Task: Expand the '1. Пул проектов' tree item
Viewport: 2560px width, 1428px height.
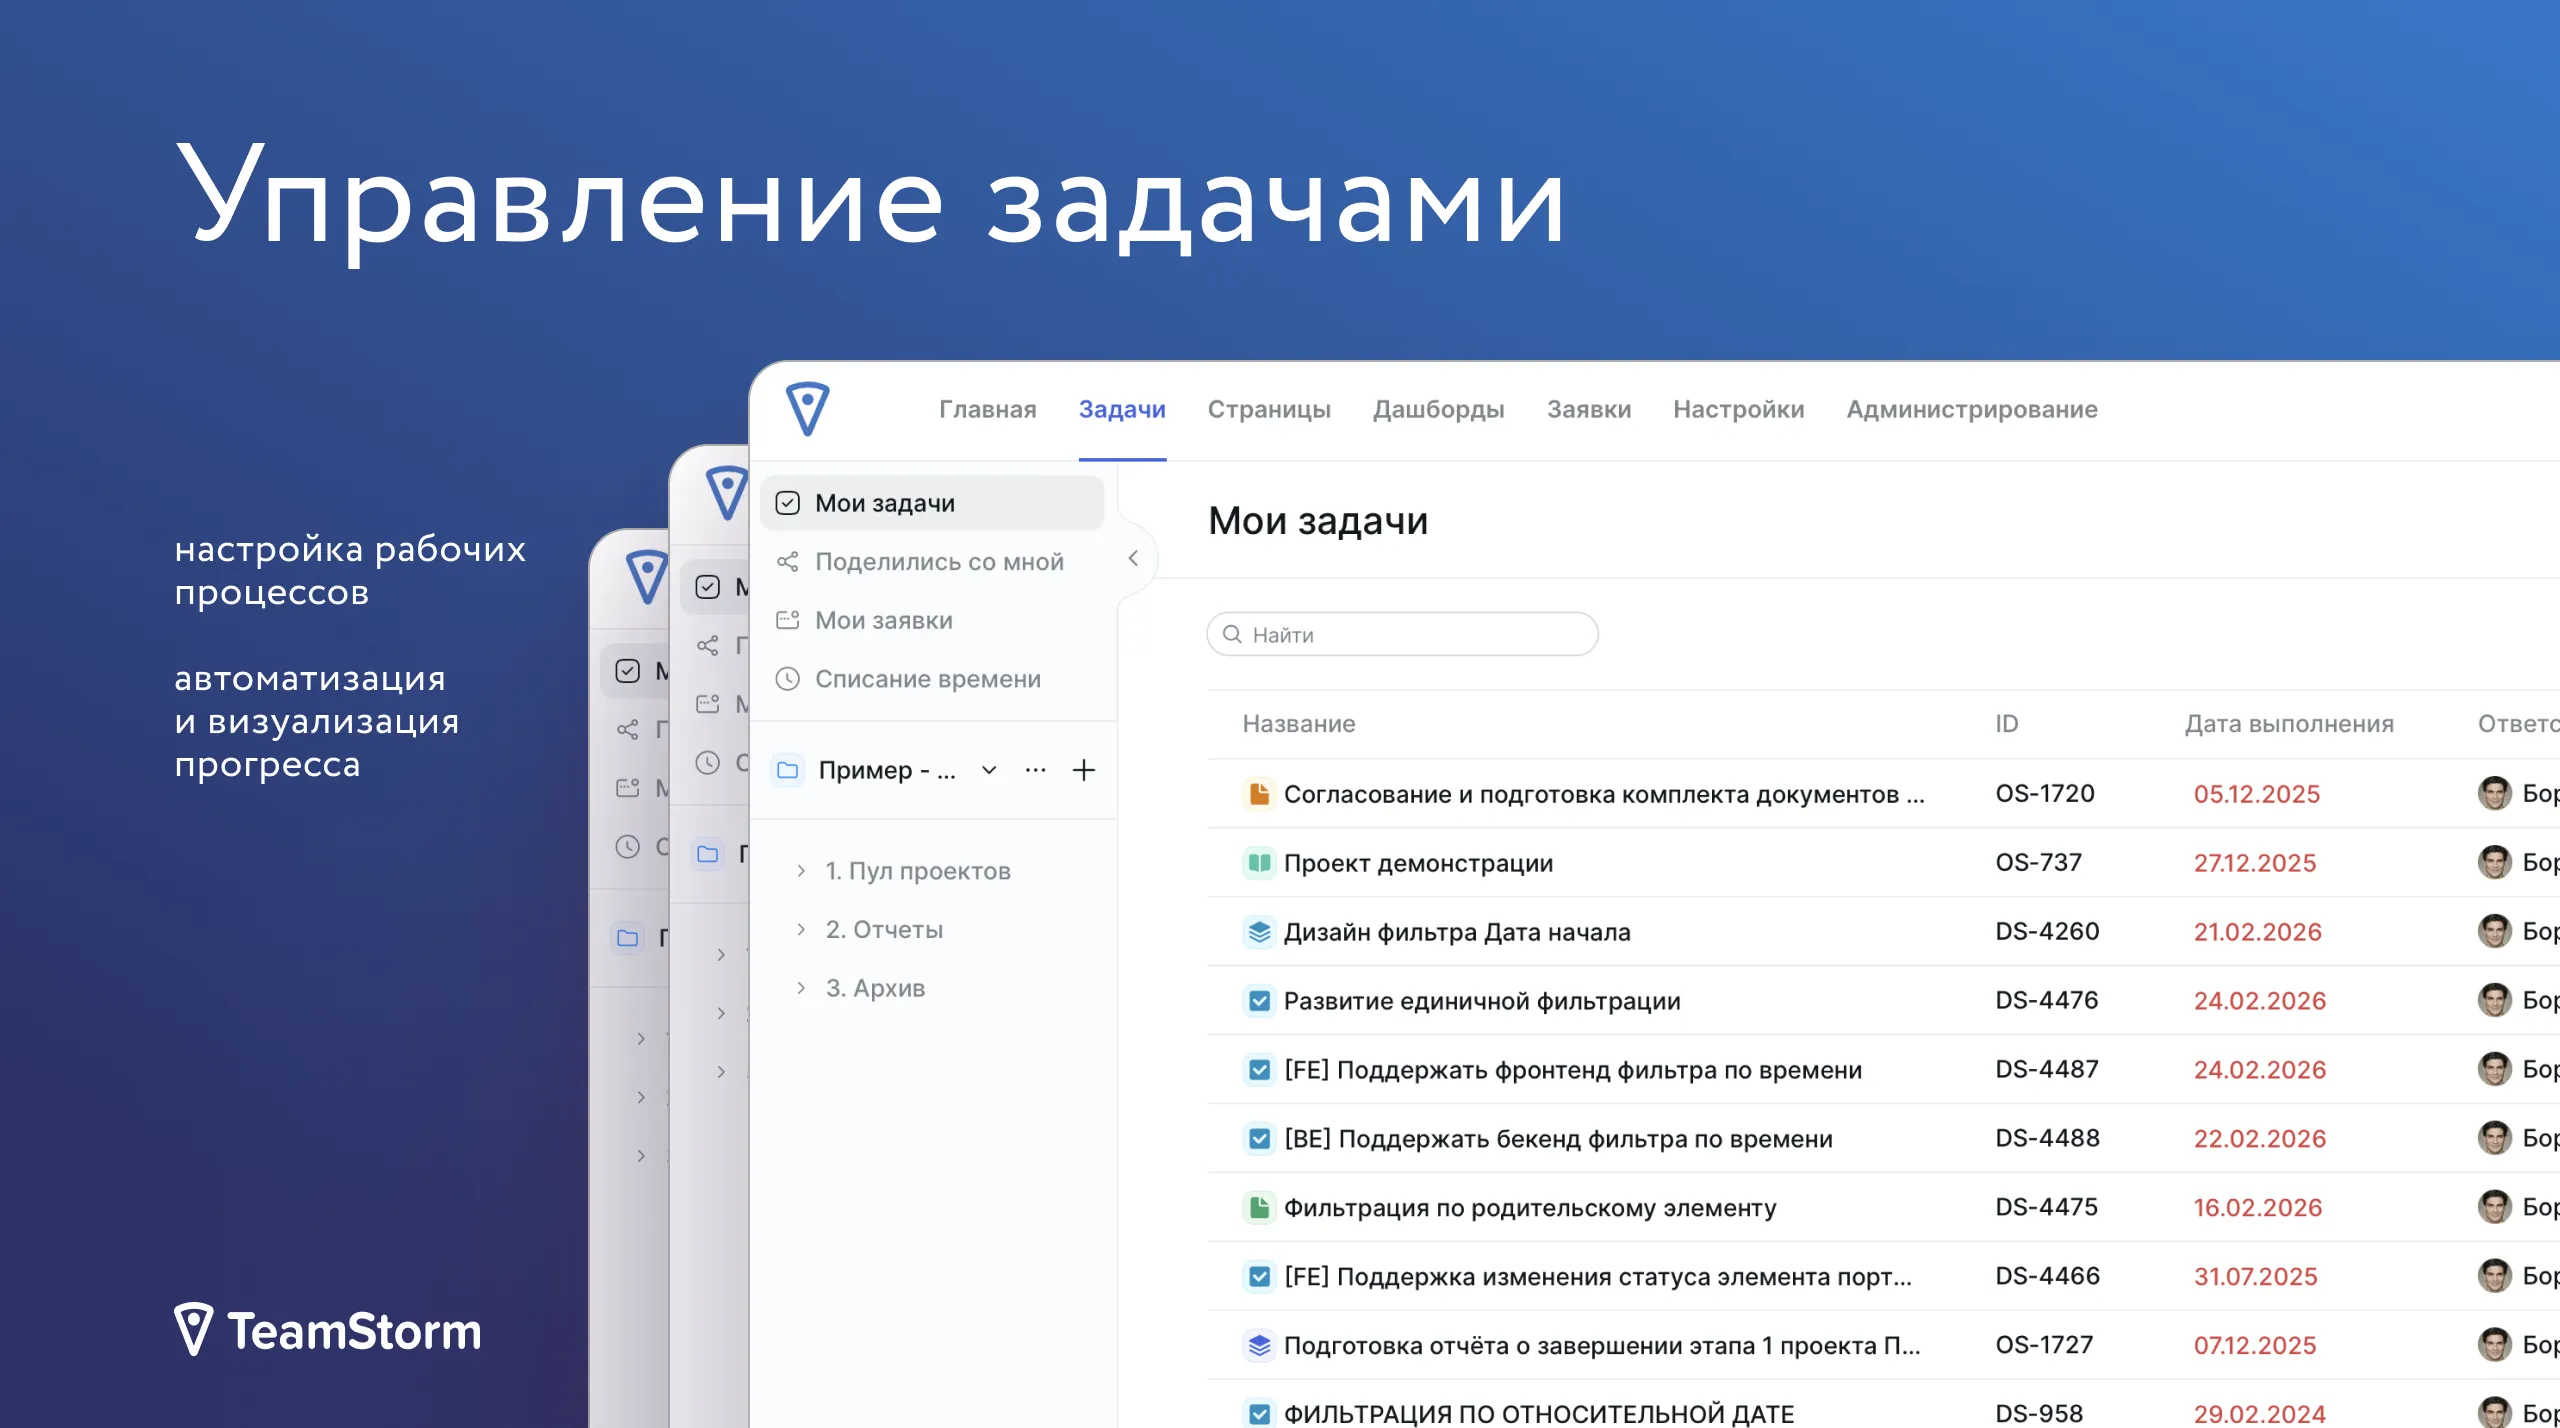Action: tap(802, 870)
